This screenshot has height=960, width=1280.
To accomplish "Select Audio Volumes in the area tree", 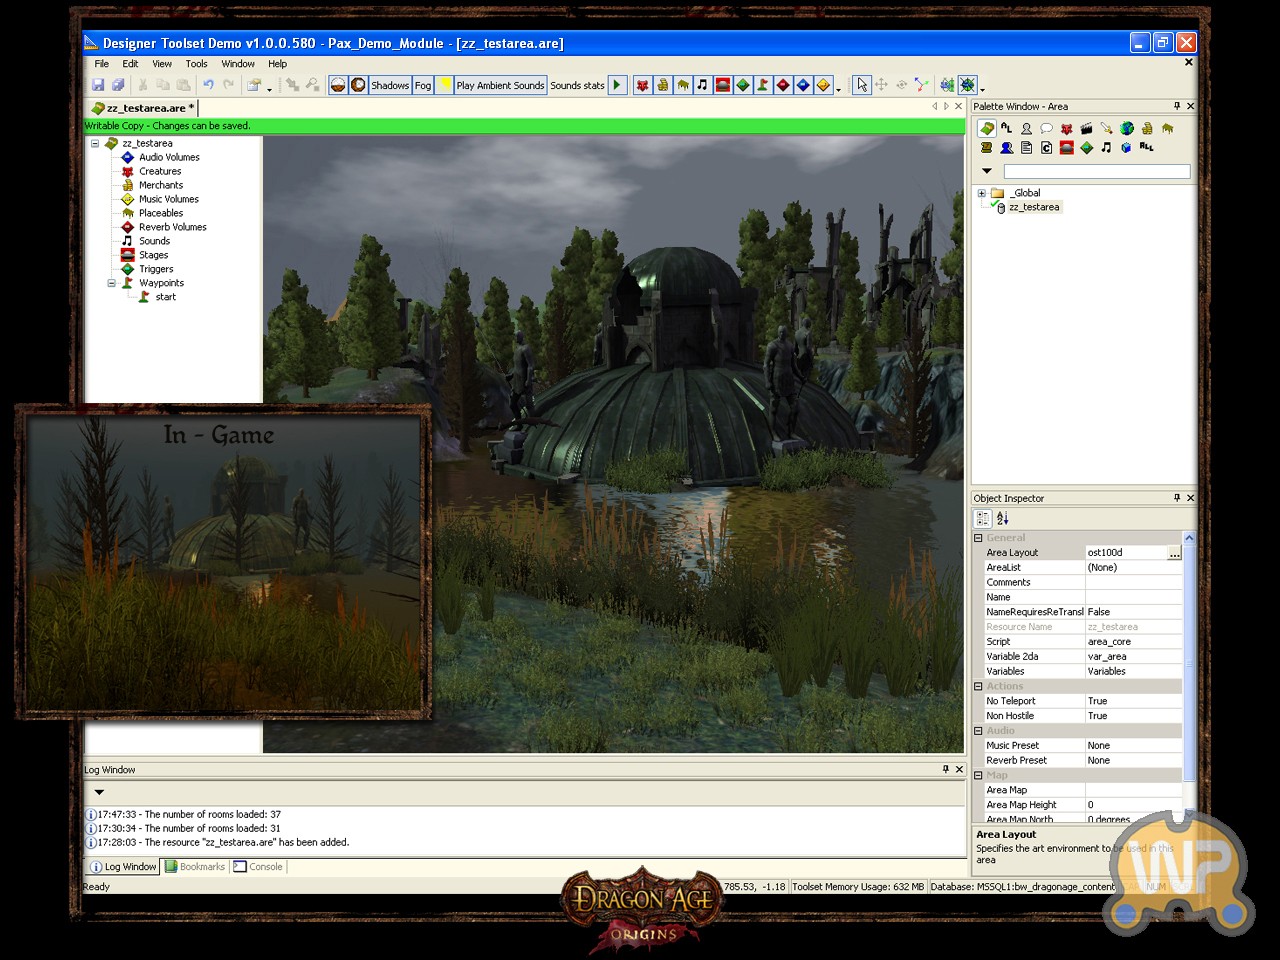I will pyautogui.click(x=169, y=157).
